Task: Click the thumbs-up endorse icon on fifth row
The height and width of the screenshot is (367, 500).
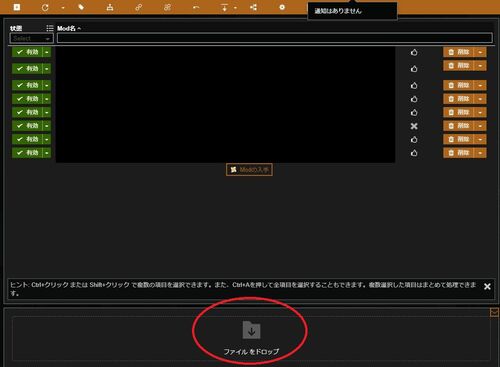Action: pyautogui.click(x=414, y=113)
